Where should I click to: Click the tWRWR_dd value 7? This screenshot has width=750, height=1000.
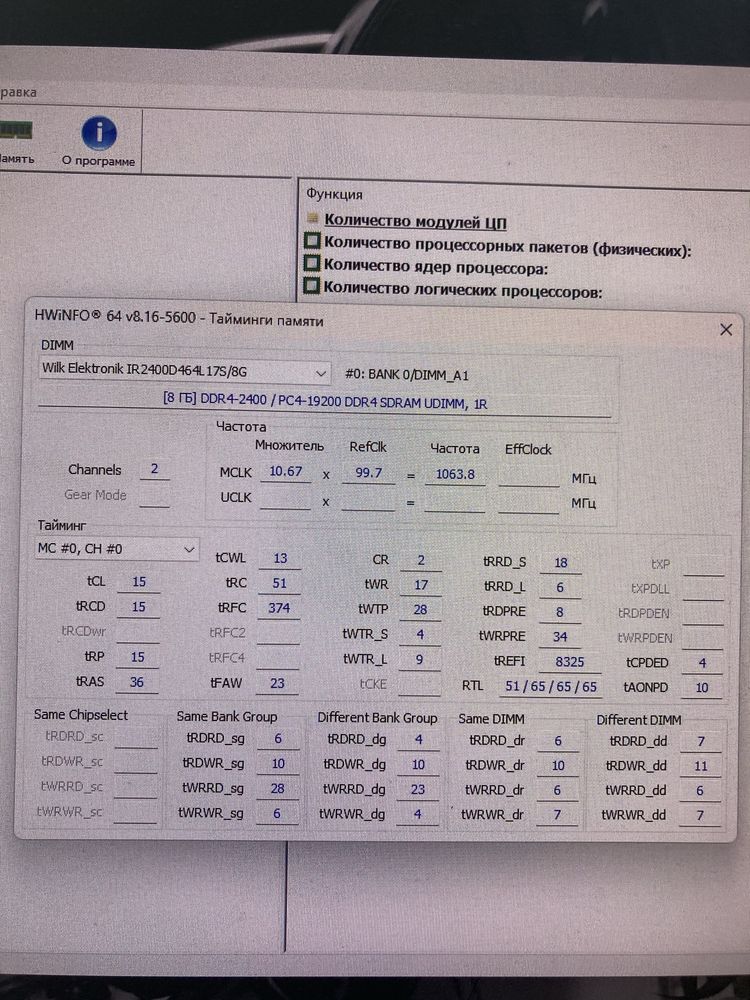pyautogui.click(x=700, y=816)
